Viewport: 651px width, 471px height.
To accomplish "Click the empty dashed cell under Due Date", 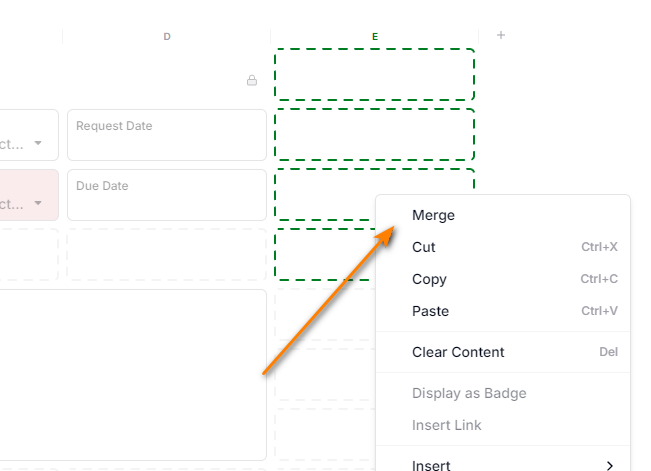I will pyautogui.click(x=166, y=254).
